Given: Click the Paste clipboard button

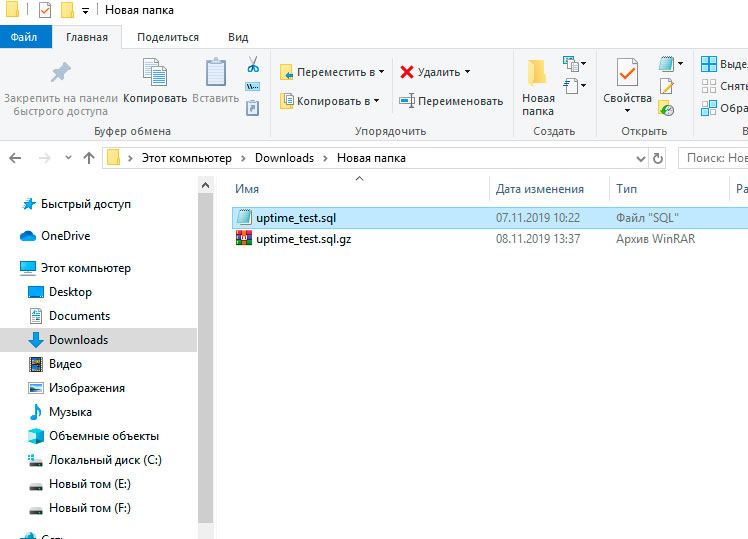Looking at the screenshot, I should point(216,80).
